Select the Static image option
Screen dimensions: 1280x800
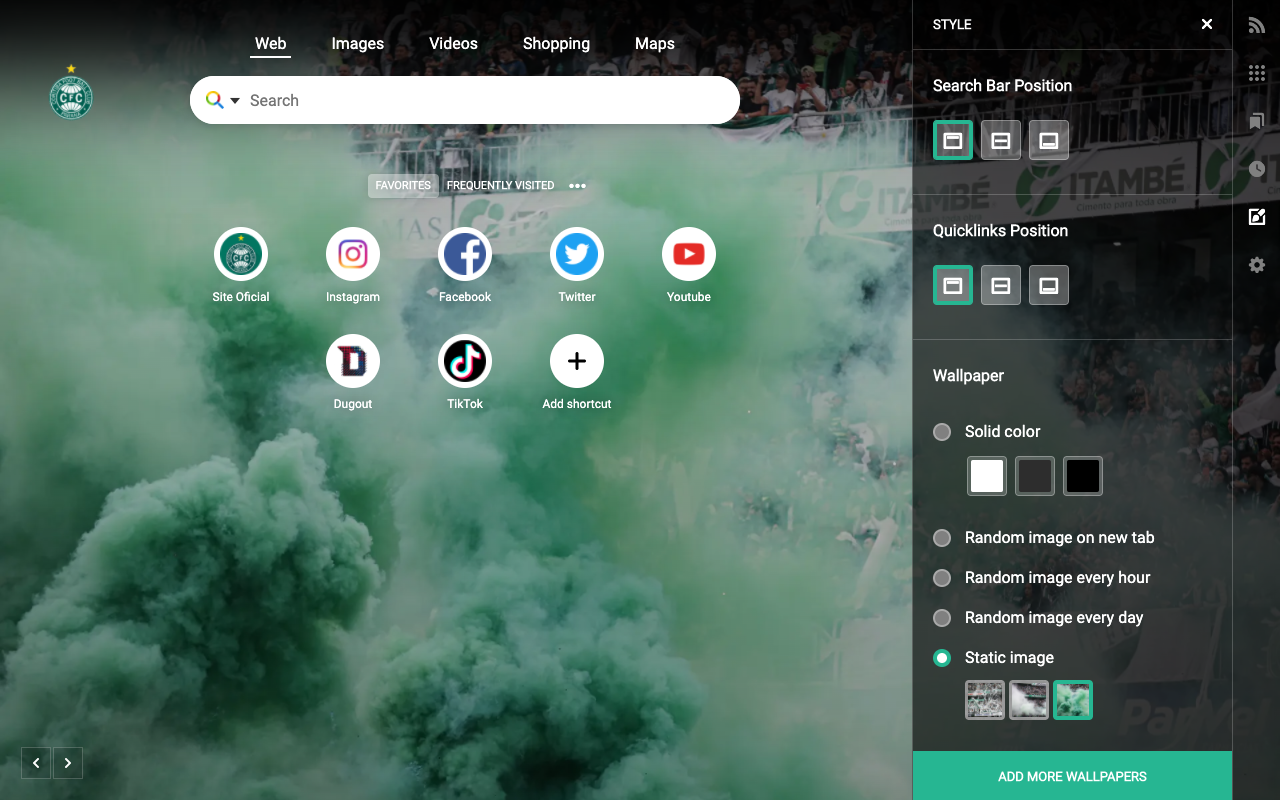click(x=942, y=658)
